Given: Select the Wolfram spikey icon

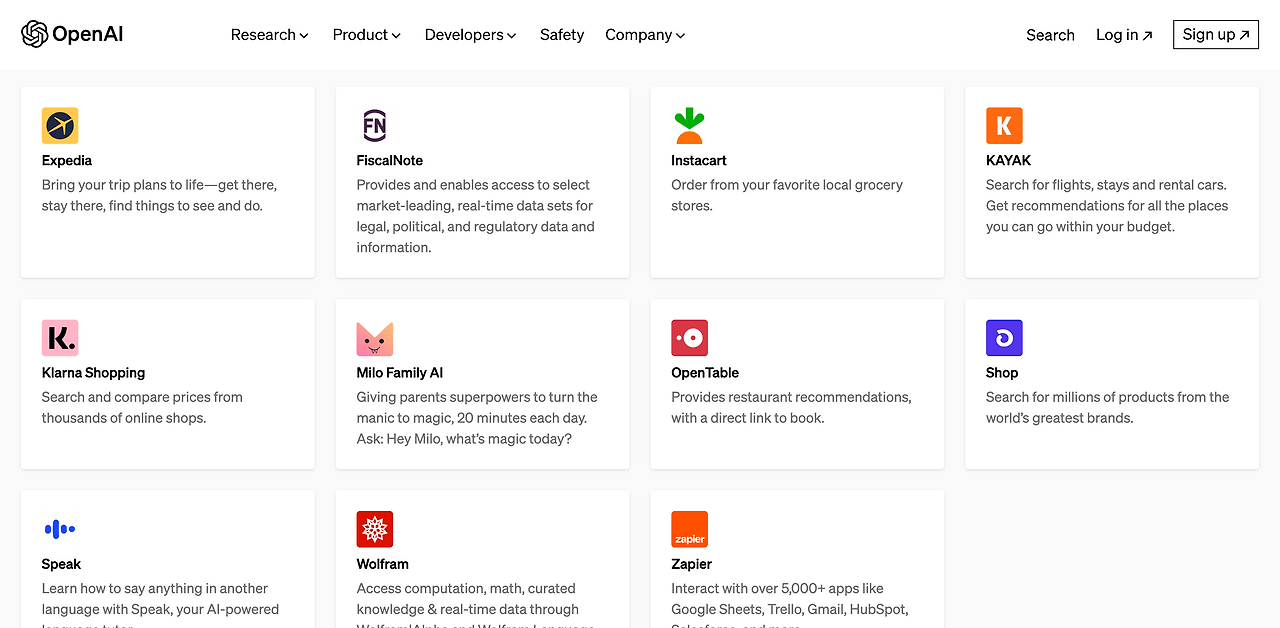Looking at the screenshot, I should tap(375, 529).
